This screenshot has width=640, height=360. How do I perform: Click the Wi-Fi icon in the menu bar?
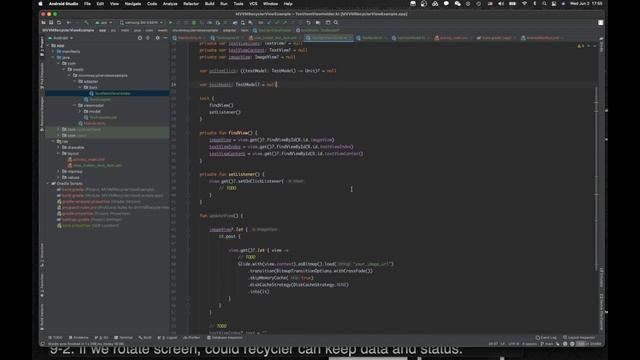coord(524,4)
